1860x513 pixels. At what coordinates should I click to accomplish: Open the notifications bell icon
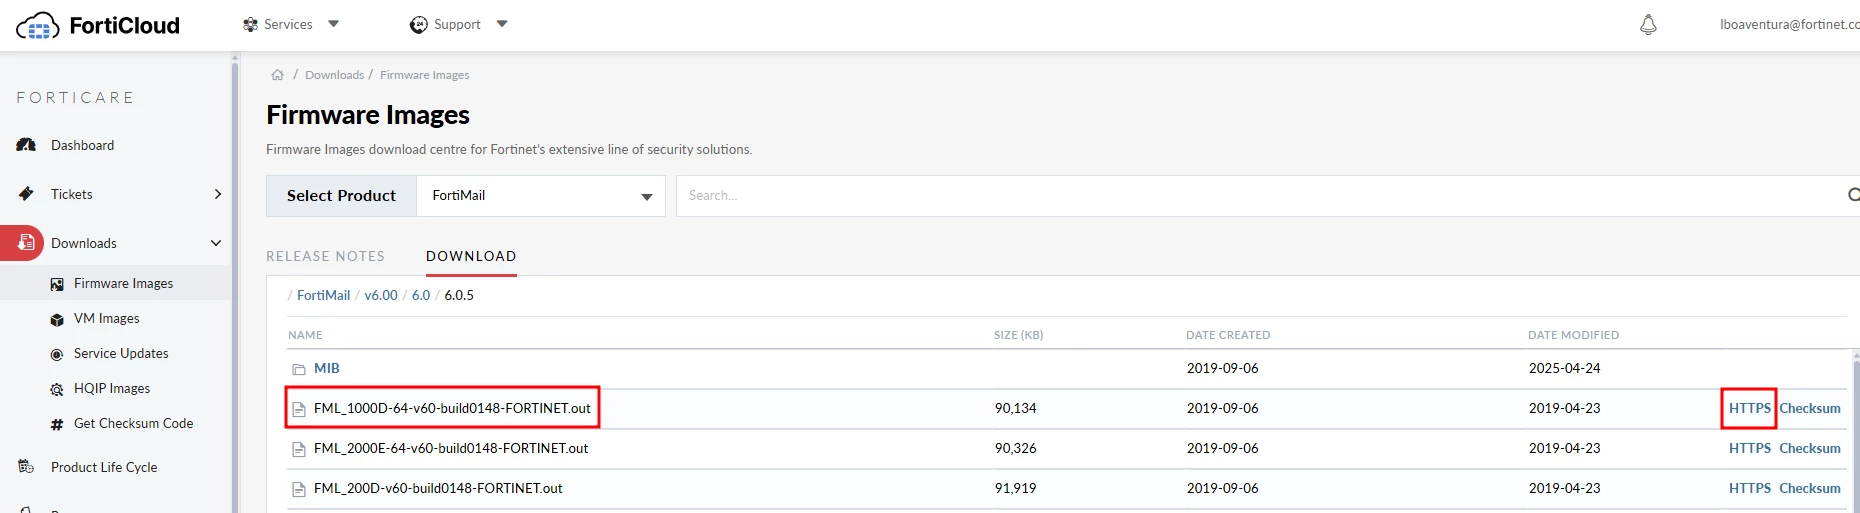pyautogui.click(x=1648, y=24)
